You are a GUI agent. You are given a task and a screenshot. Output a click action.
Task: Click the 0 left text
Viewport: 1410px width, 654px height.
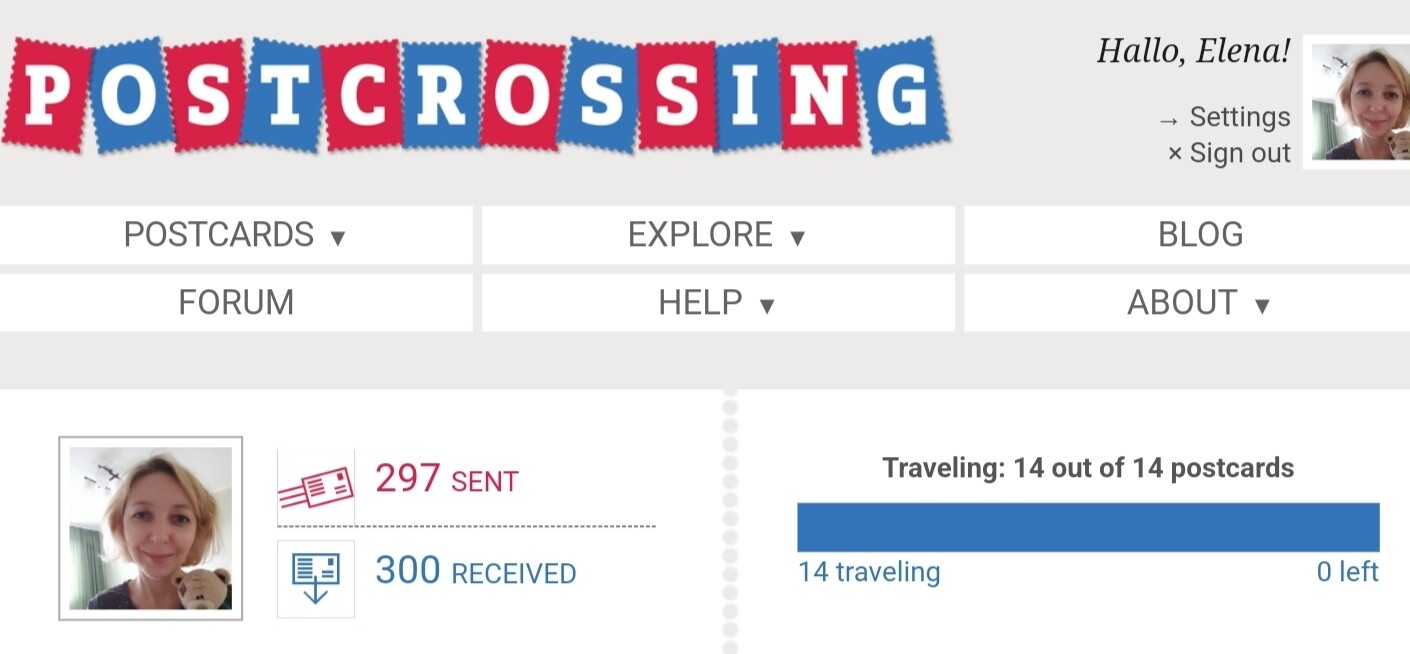click(x=1347, y=573)
